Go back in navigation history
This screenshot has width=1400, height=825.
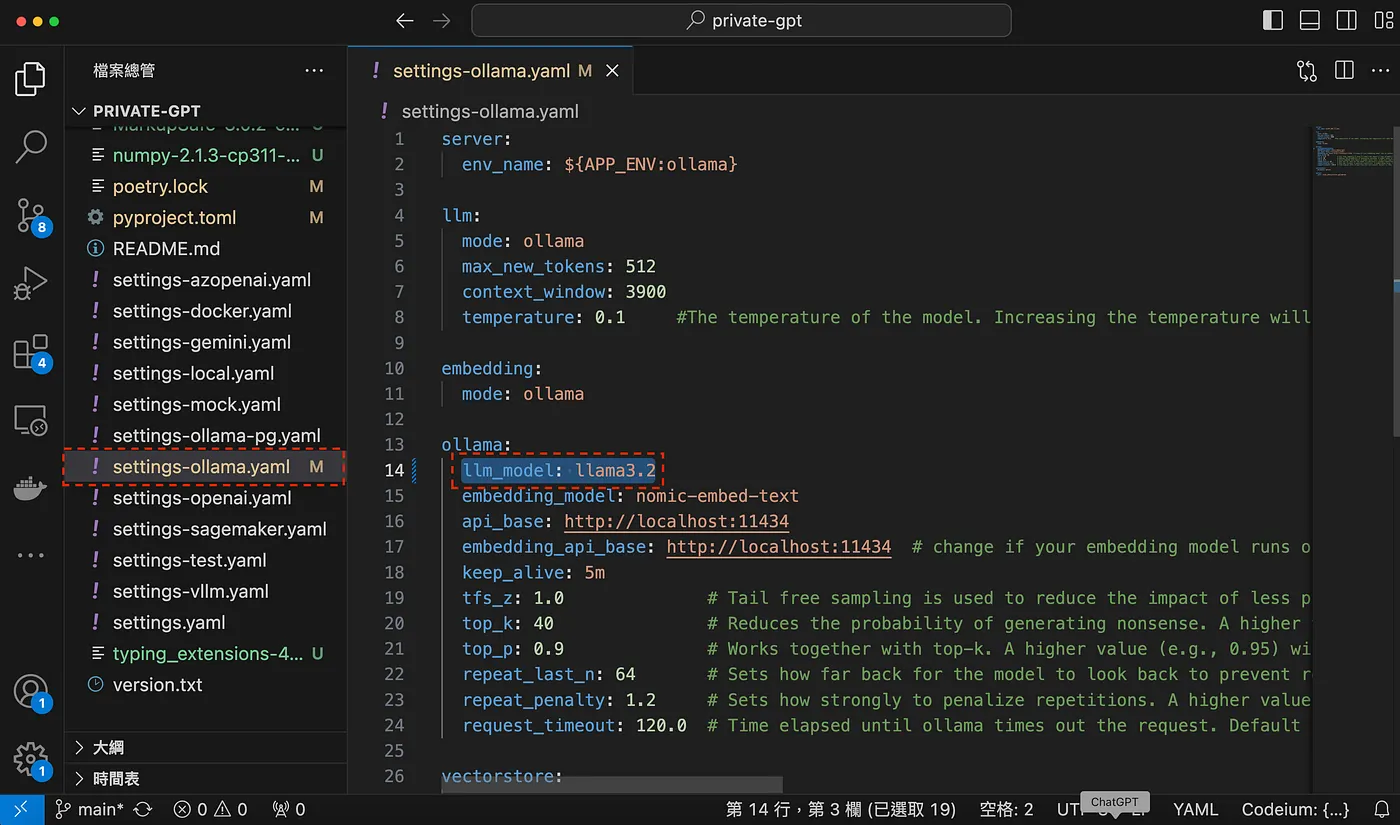(404, 20)
